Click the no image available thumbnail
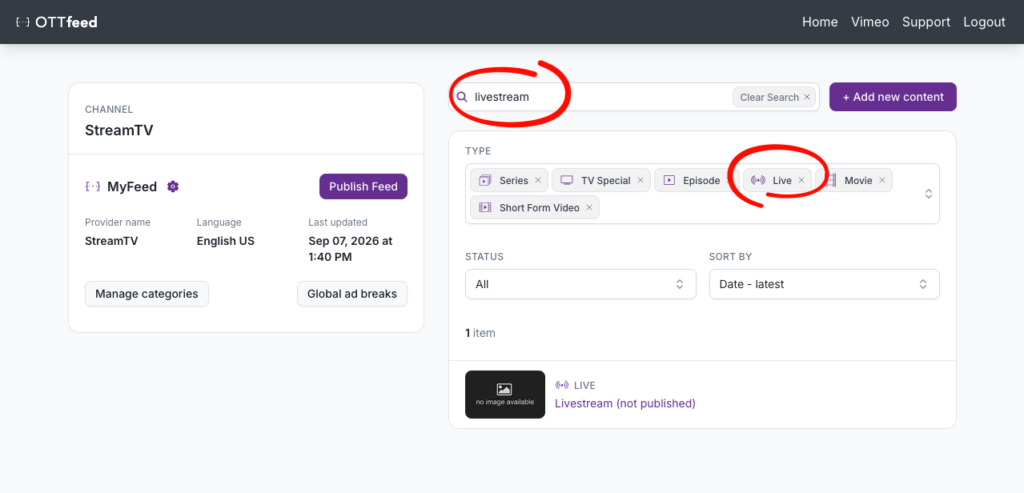 tap(505, 394)
